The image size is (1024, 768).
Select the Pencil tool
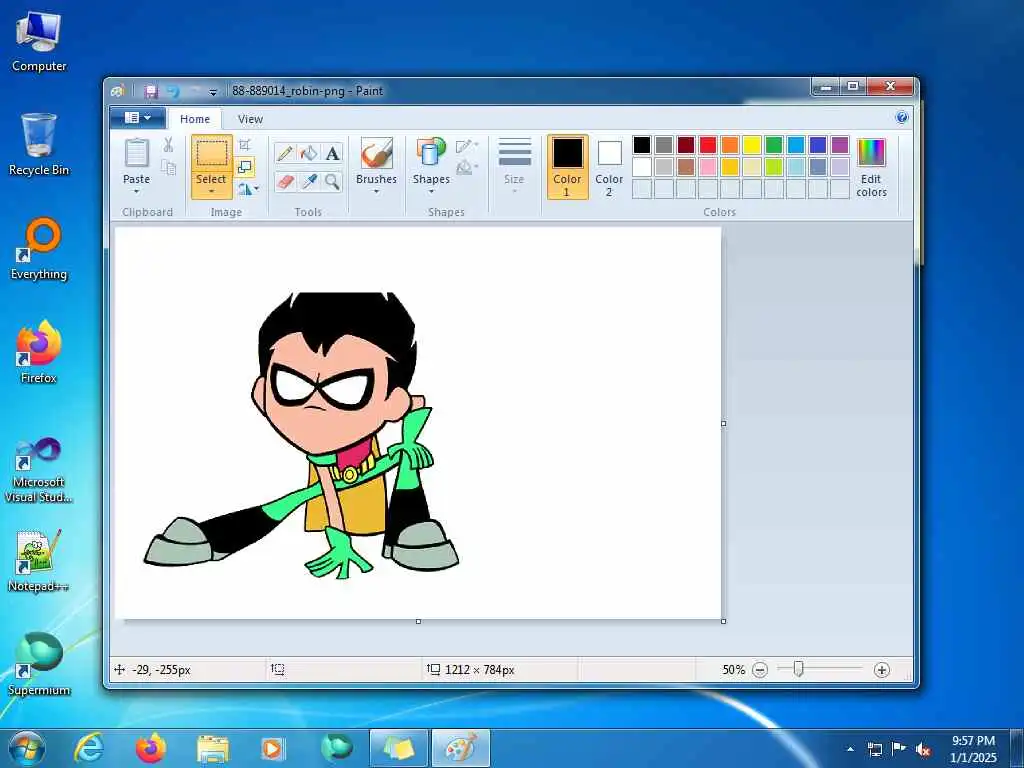(285, 153)
